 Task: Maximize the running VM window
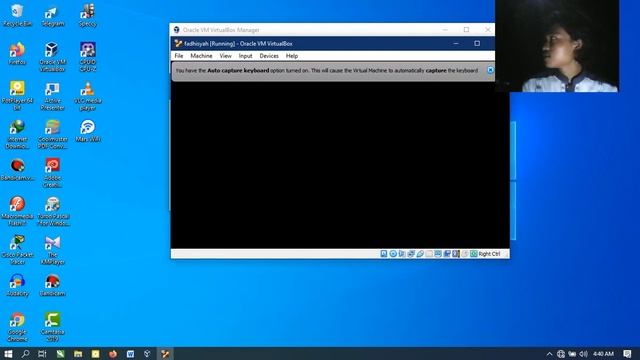click(477, 43)
